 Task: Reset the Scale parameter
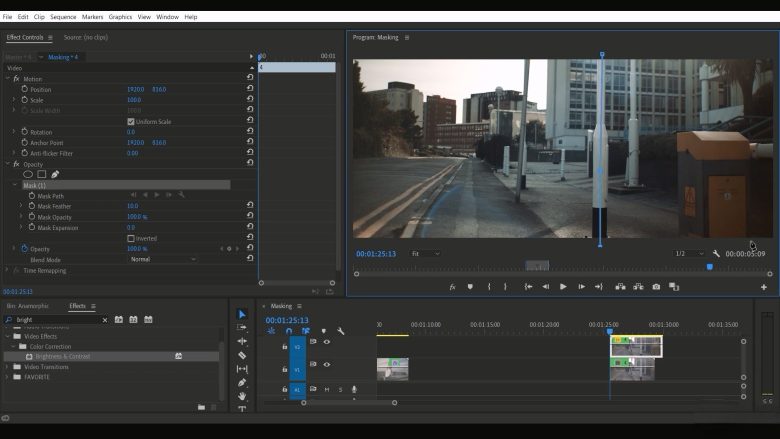coord(250,100)
